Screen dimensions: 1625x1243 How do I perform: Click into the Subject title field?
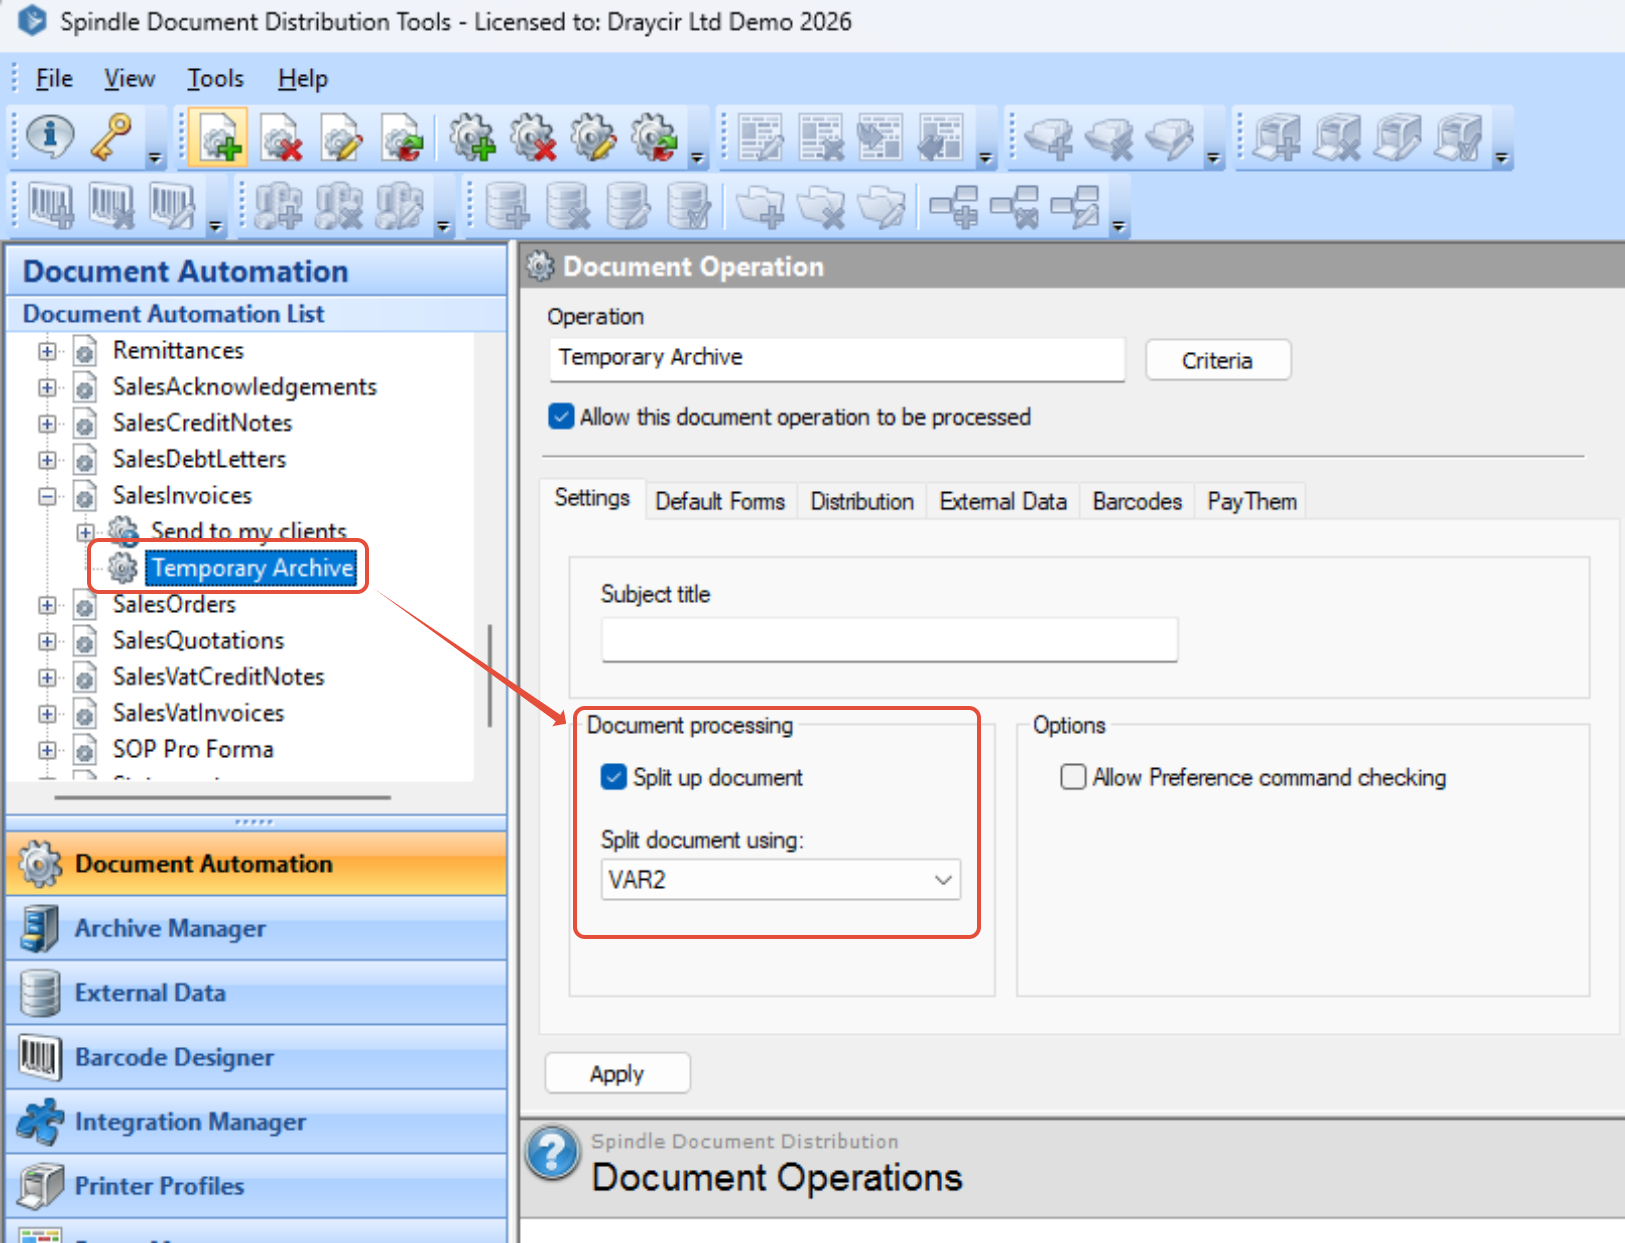[889, 639]
